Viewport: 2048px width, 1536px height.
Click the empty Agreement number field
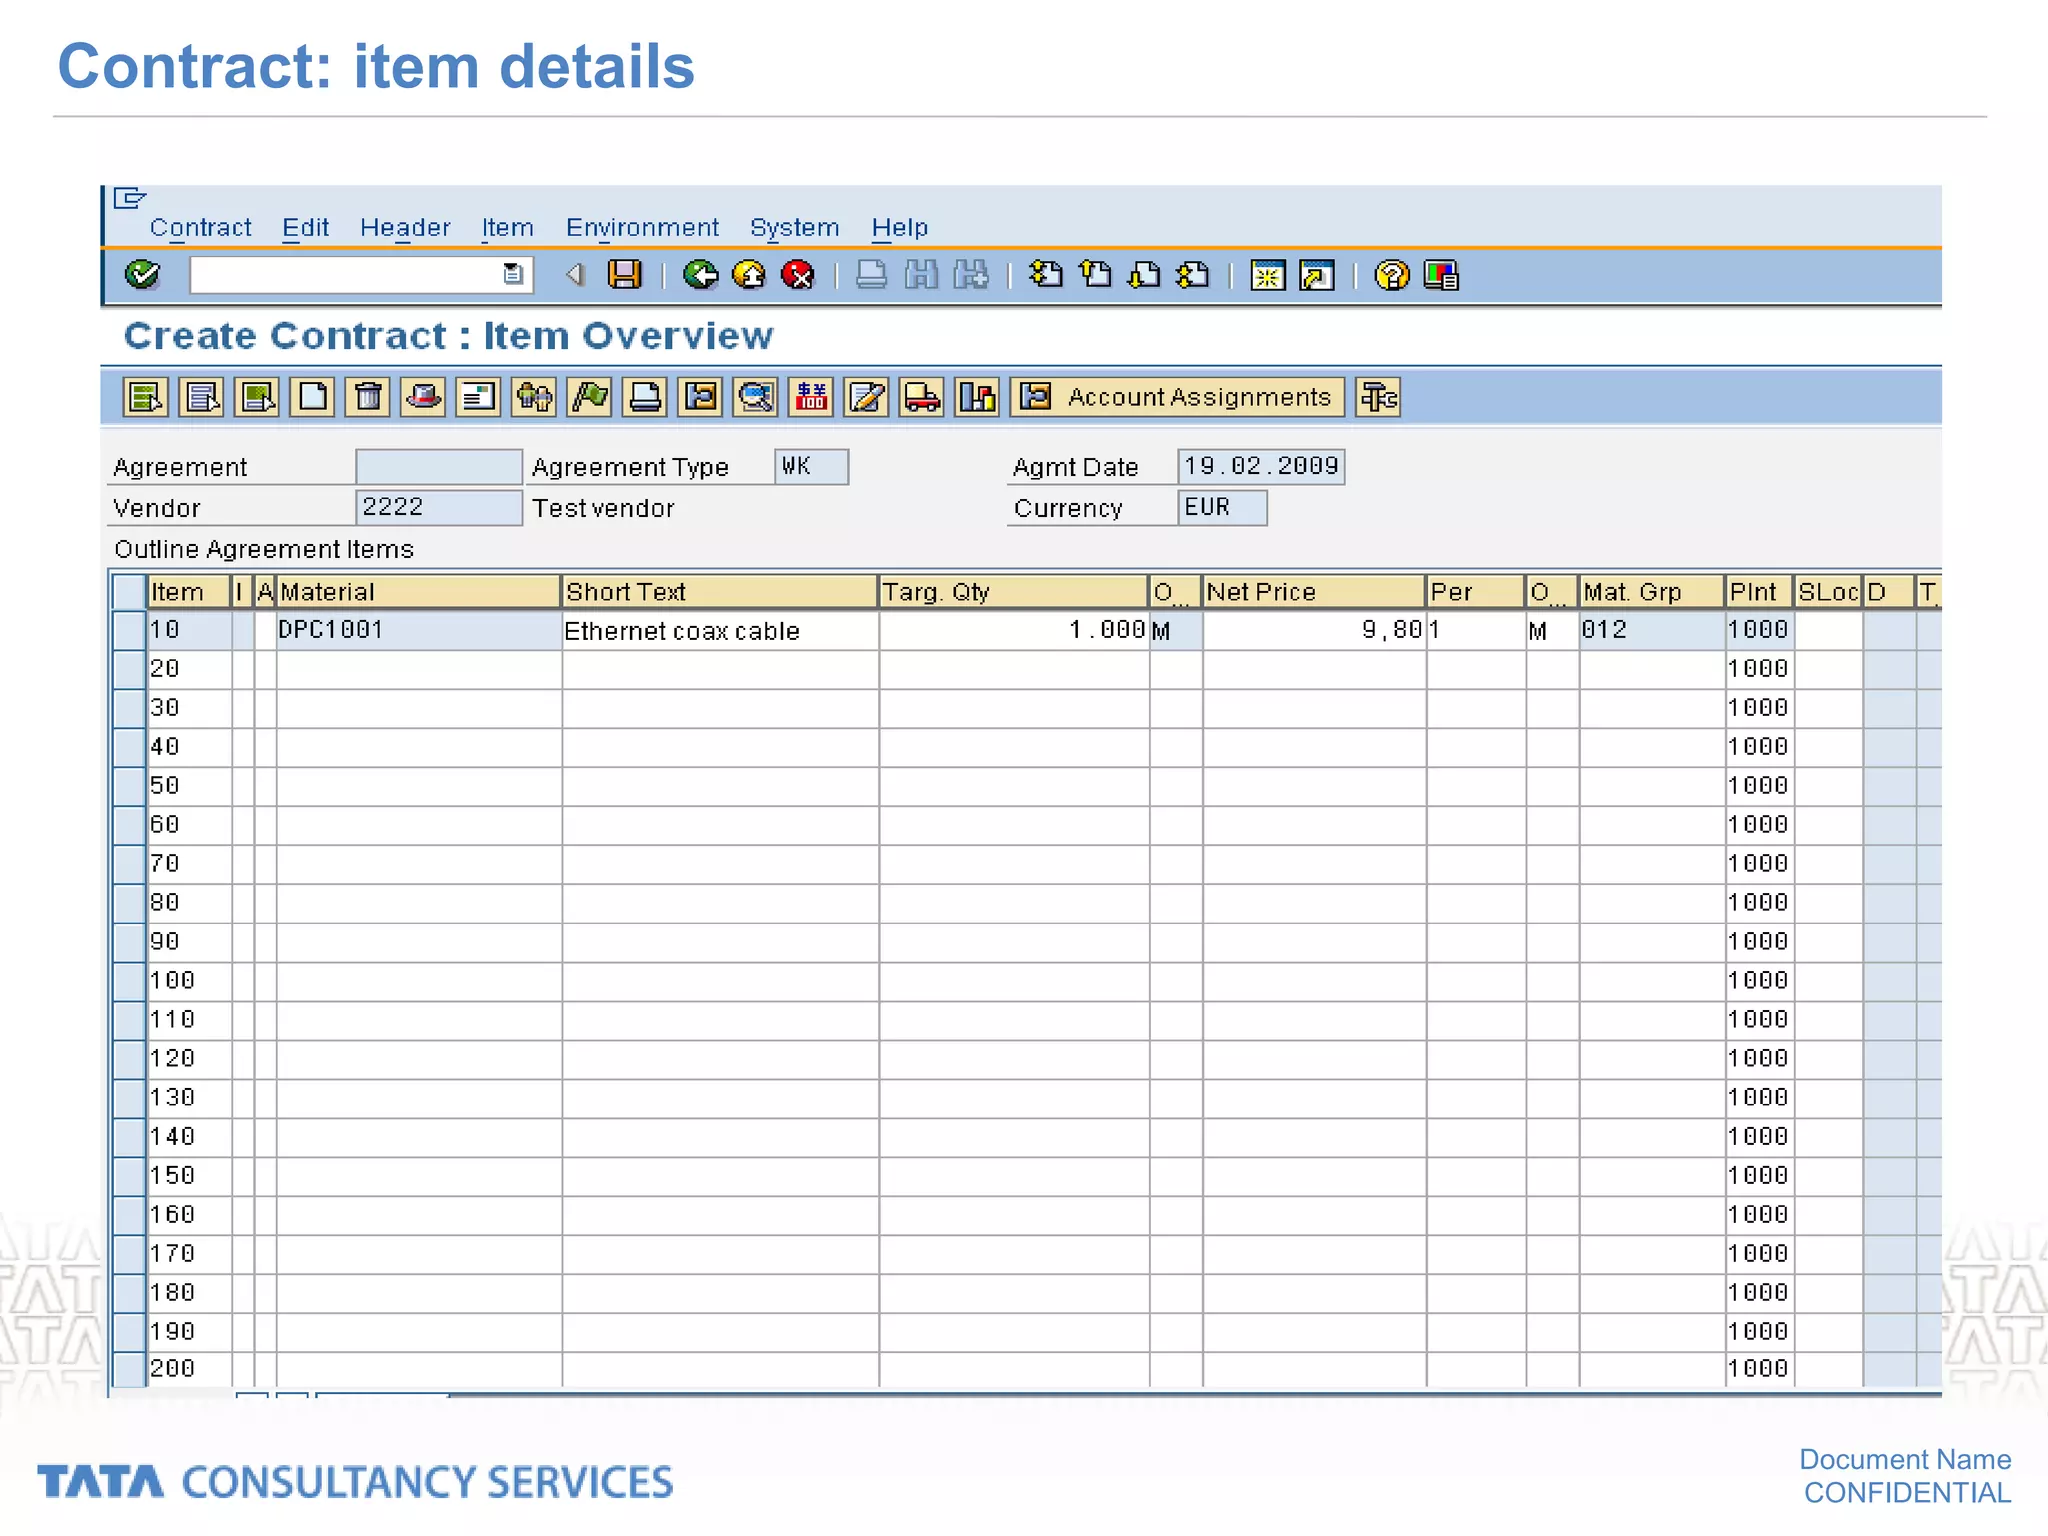pos(439,466)
